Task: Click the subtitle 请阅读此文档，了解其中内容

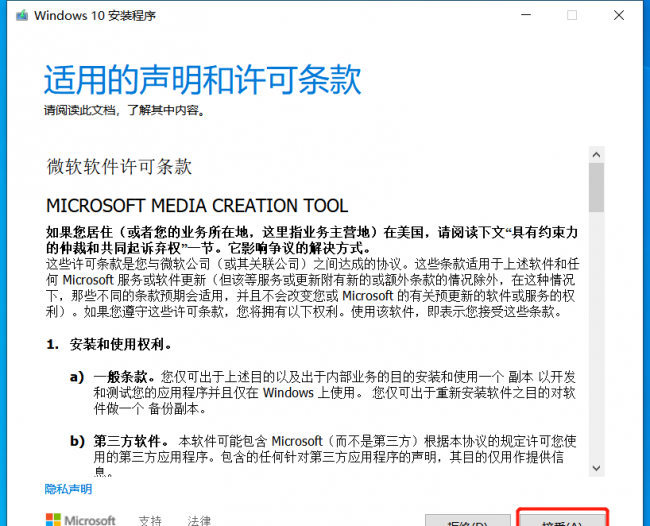Action: click(125, 110)
